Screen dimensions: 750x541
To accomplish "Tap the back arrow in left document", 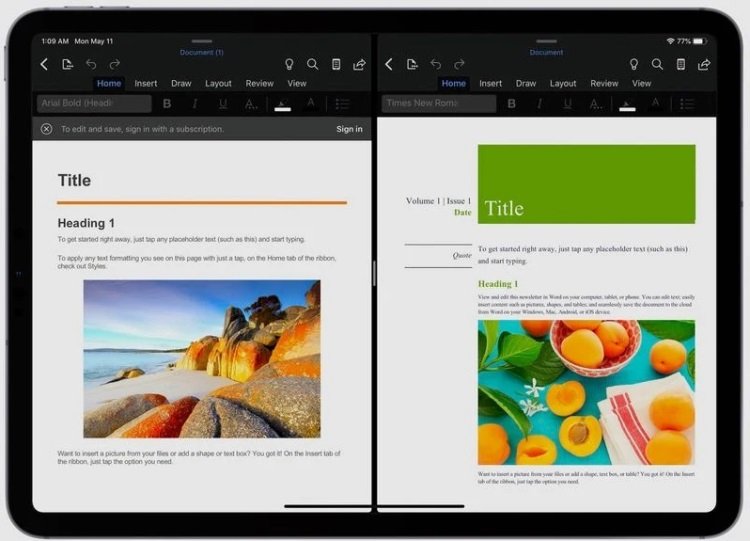I will pos(44,64).
